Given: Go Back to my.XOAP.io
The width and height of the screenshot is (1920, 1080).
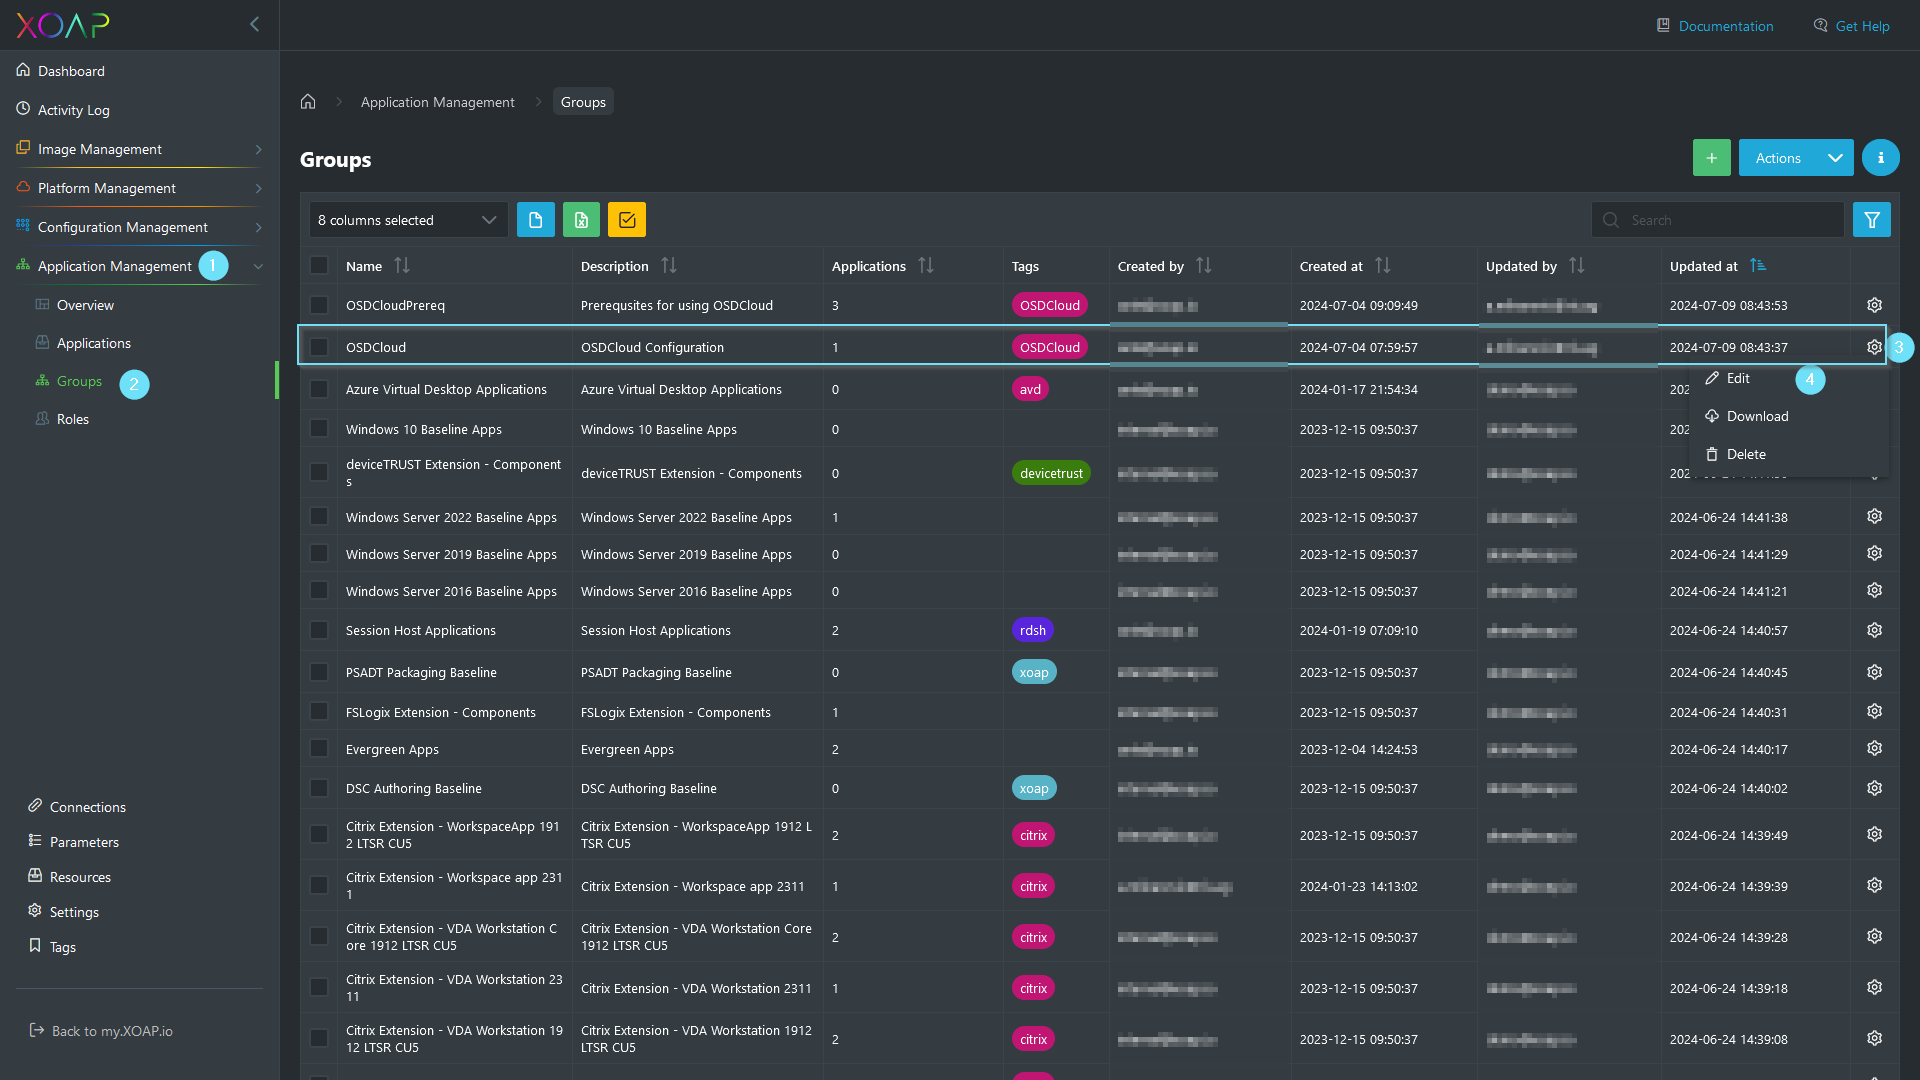Looking at the screenshot, I should 101,1031.
